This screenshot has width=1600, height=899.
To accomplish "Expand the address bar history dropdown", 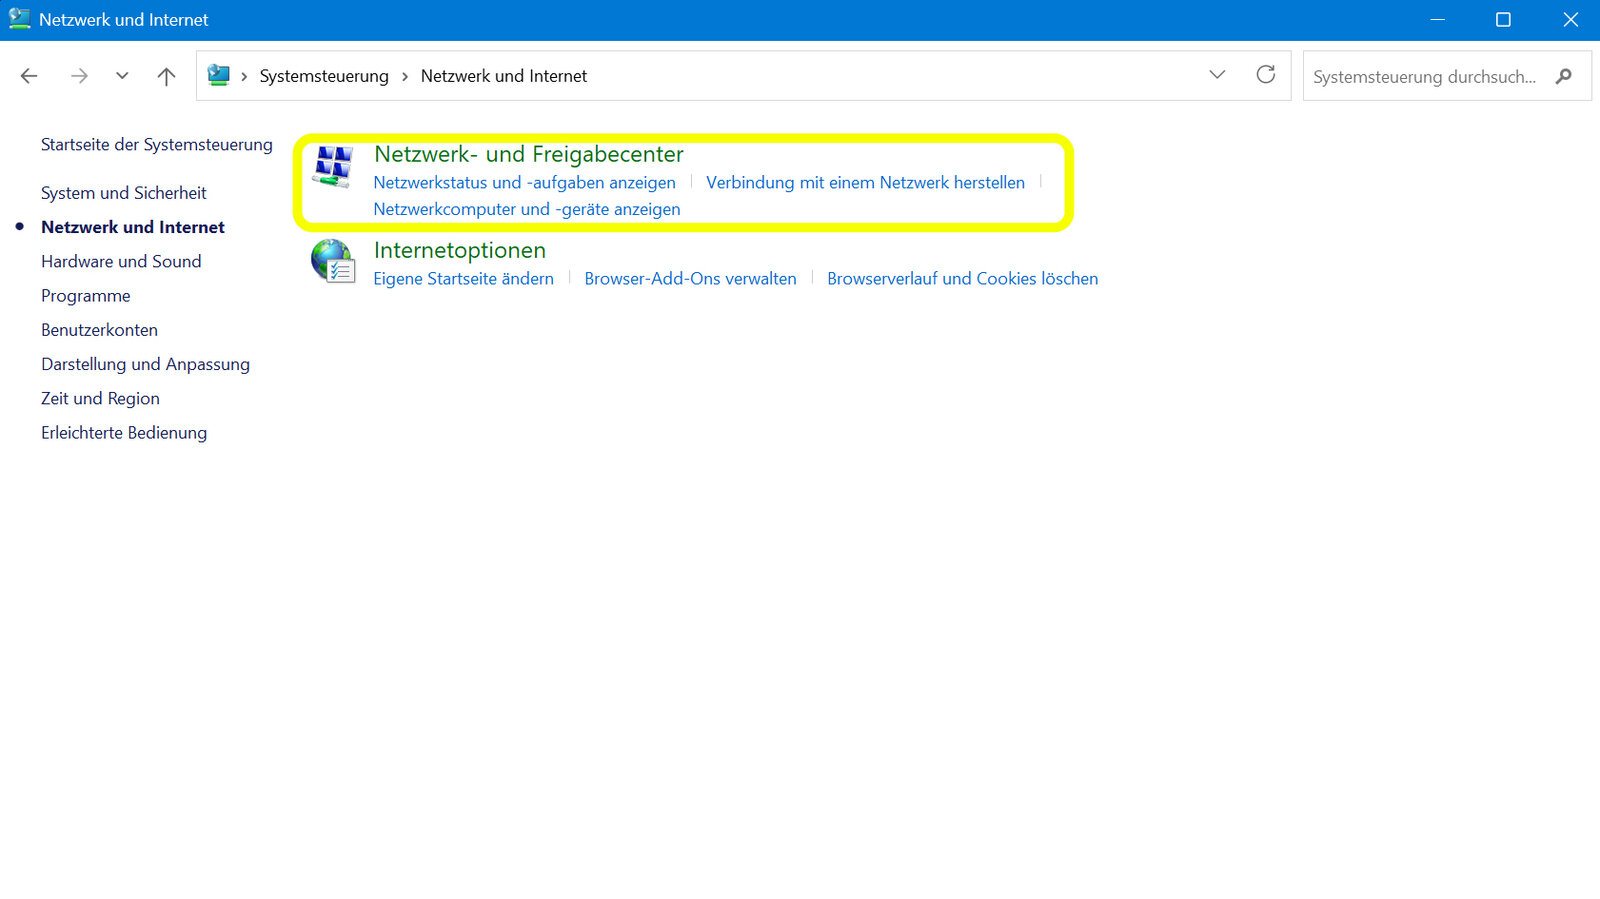I will click(1217, 75).
